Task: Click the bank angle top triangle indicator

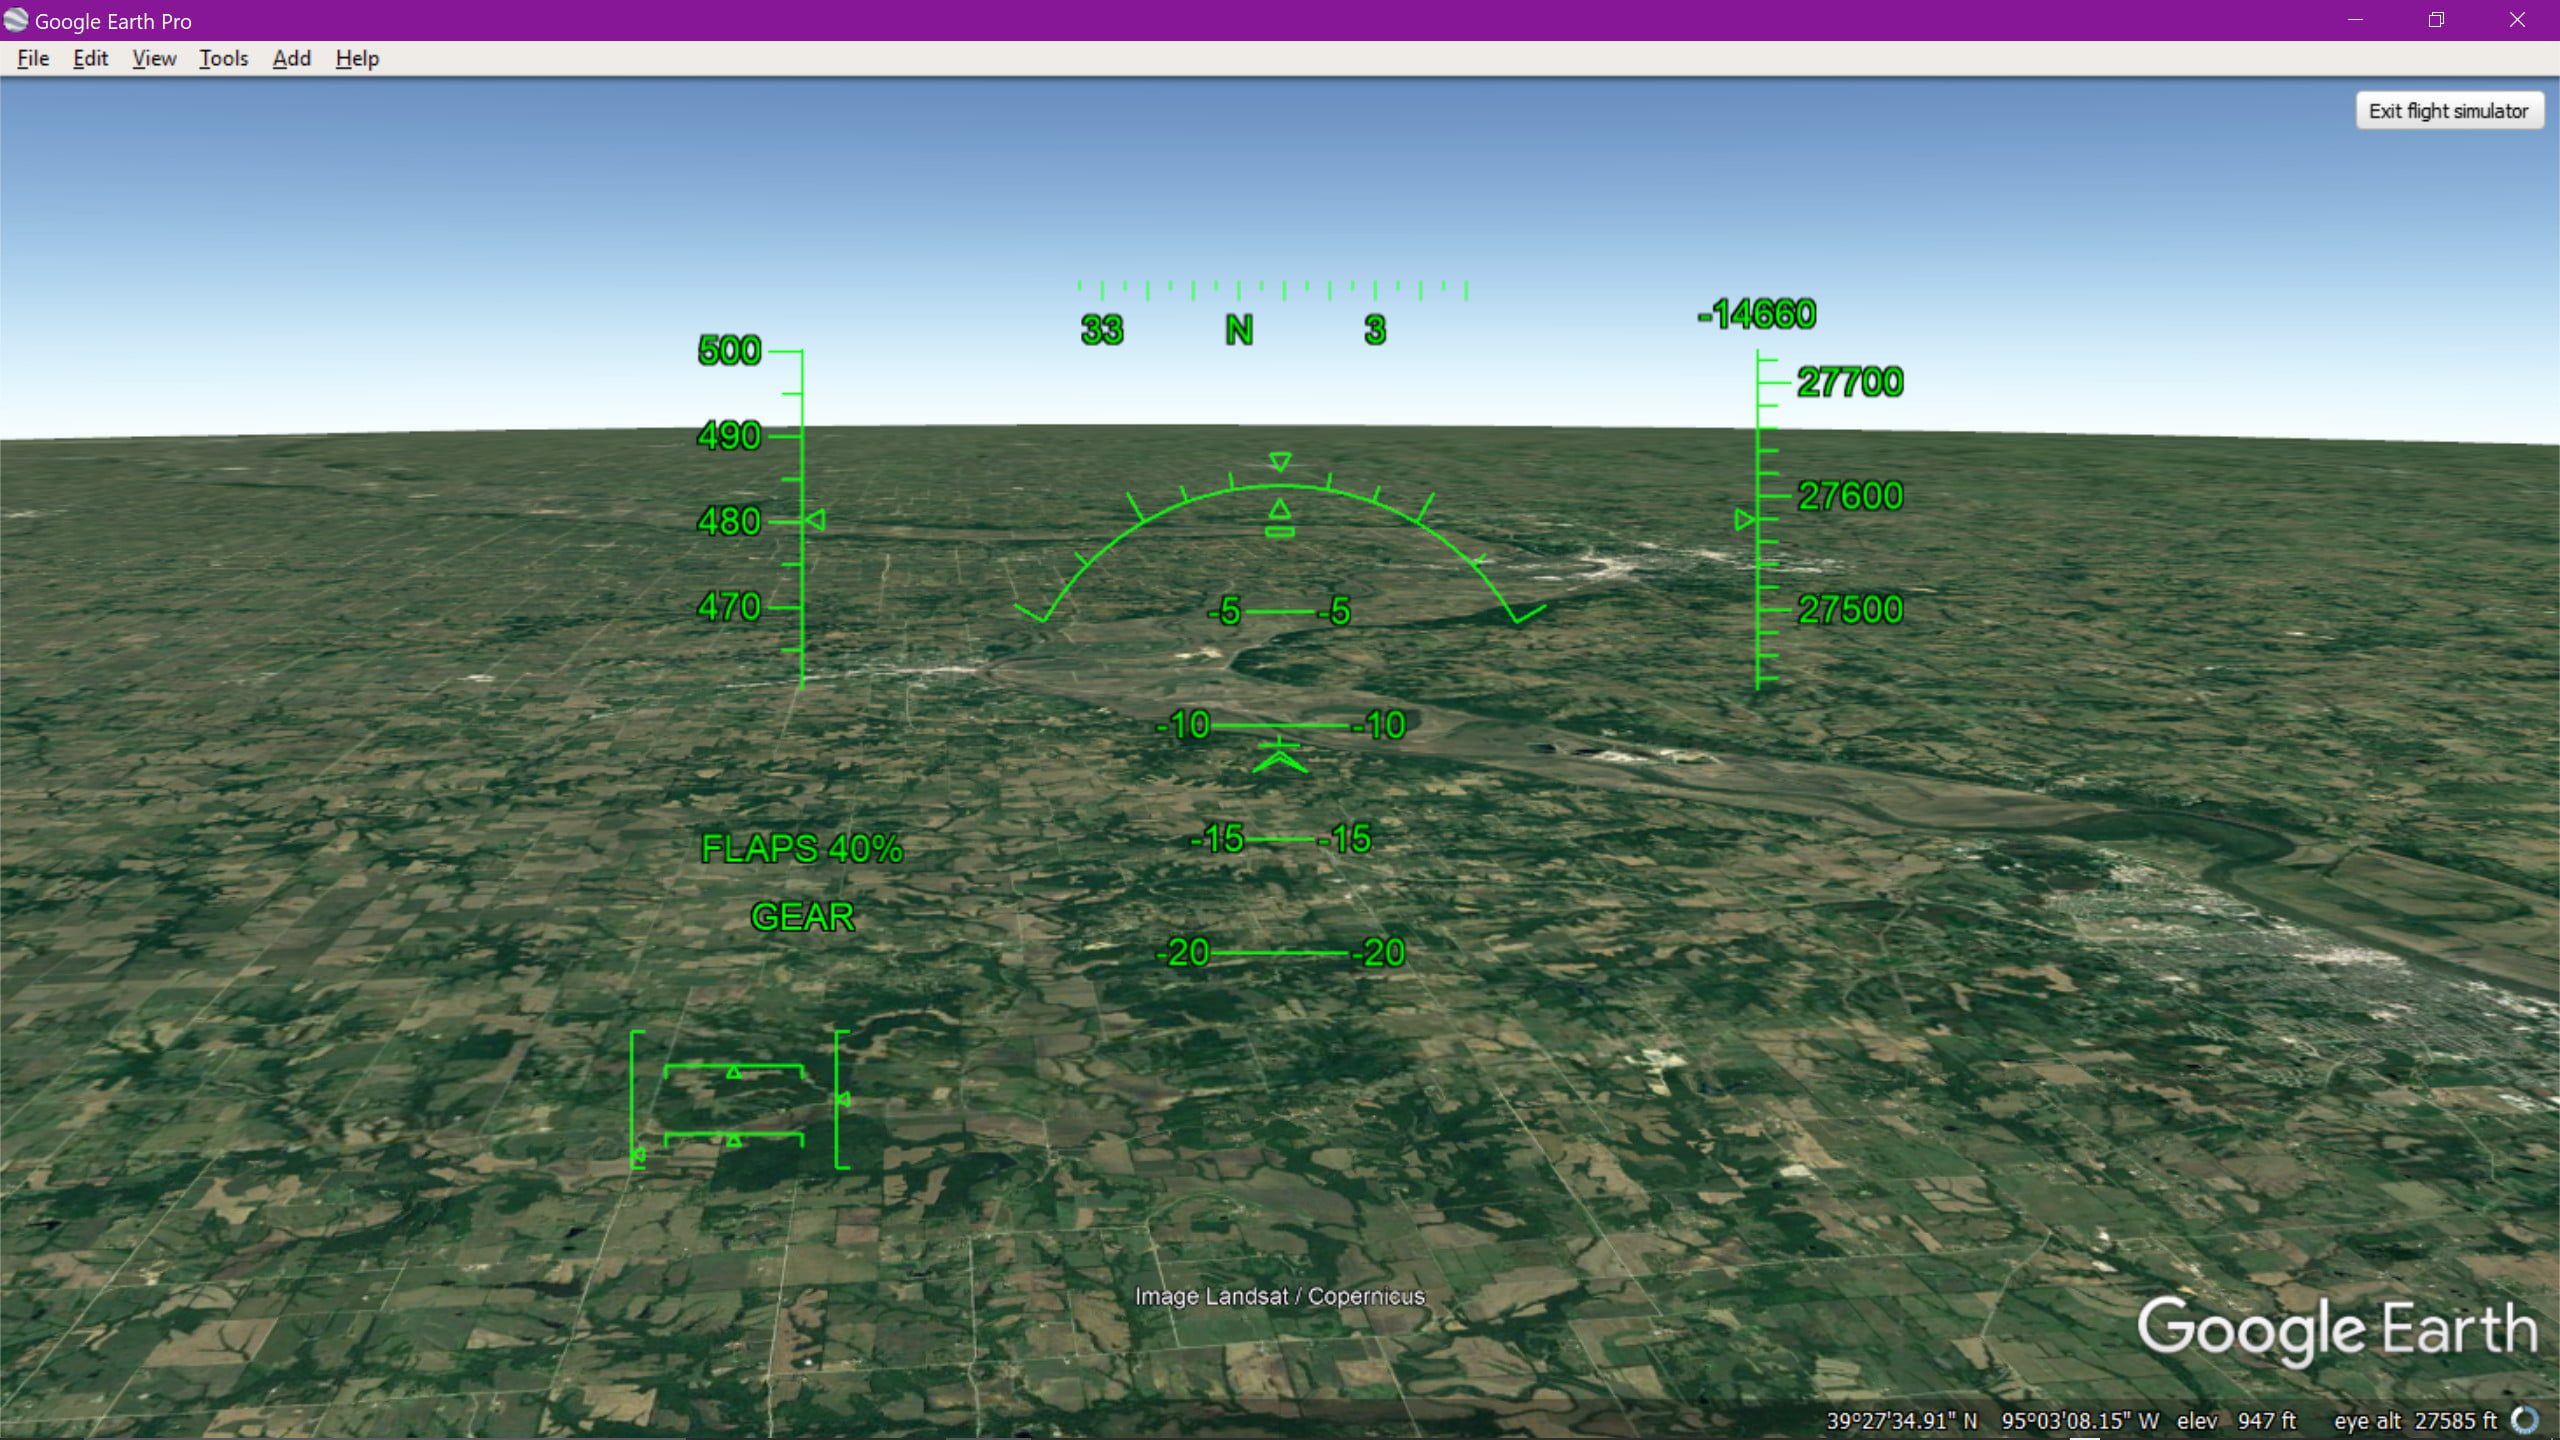Action: (x=1280, y=462)
